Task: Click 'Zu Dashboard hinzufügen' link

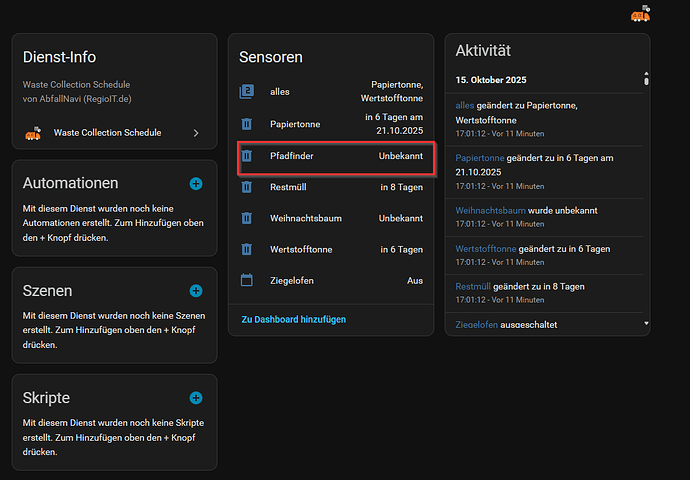Action: point(293,319)
